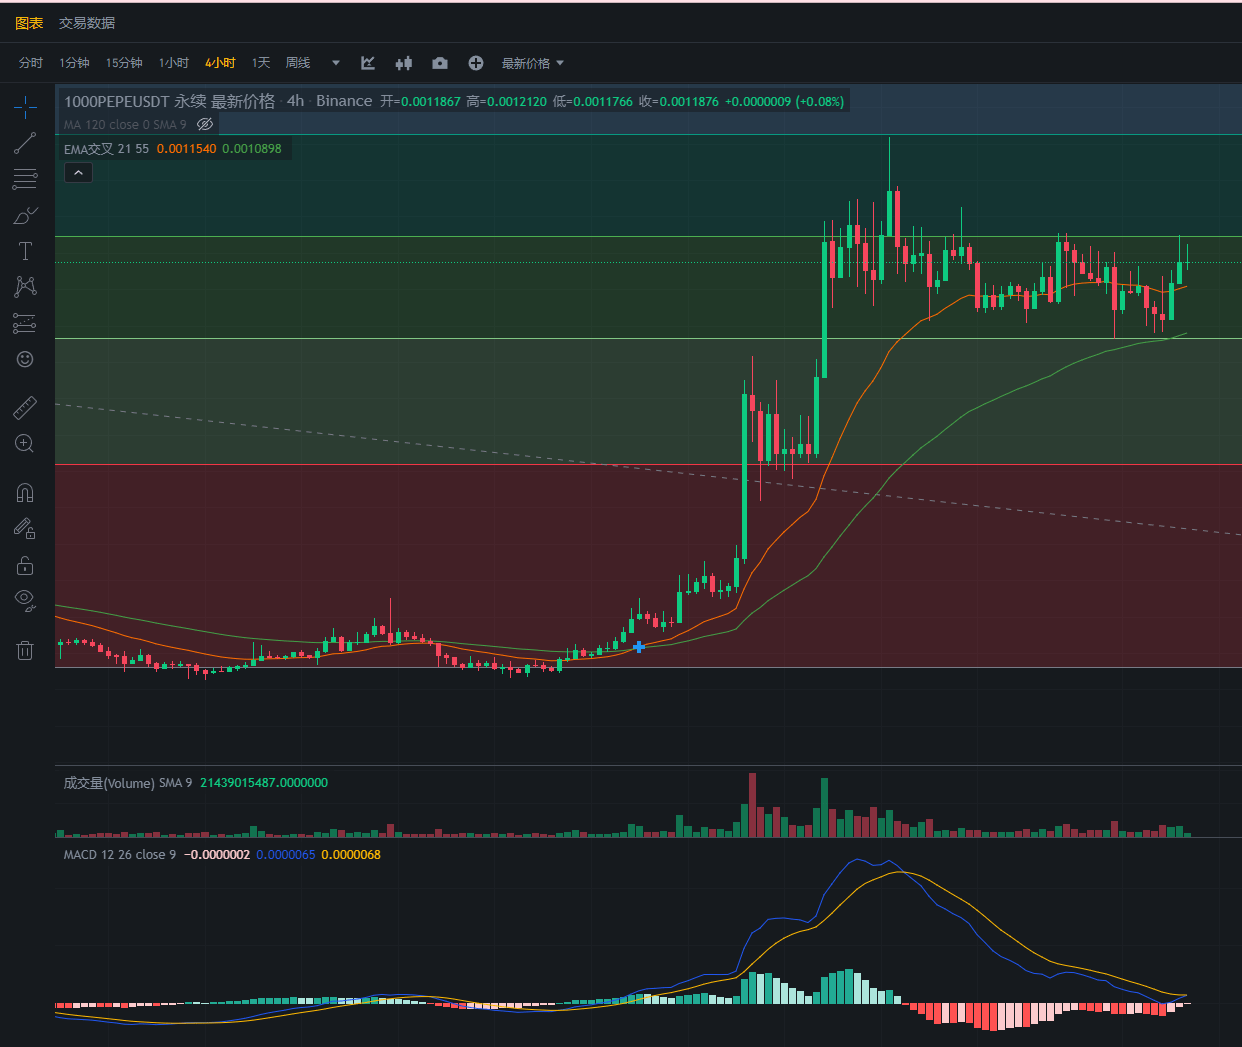Toggle visibility of the MA 120 indicator
The height and width of the screenshot is (1047, 1242).
point(205,125)
